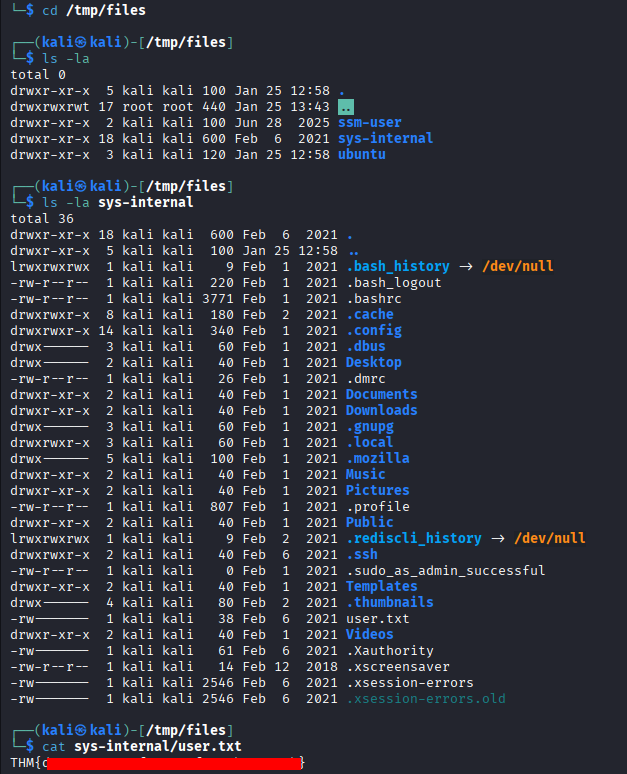The height and width of the screenshot is (774, 627).
Task: Select the Documents folder entry
Action: click(x=382, y=394)
